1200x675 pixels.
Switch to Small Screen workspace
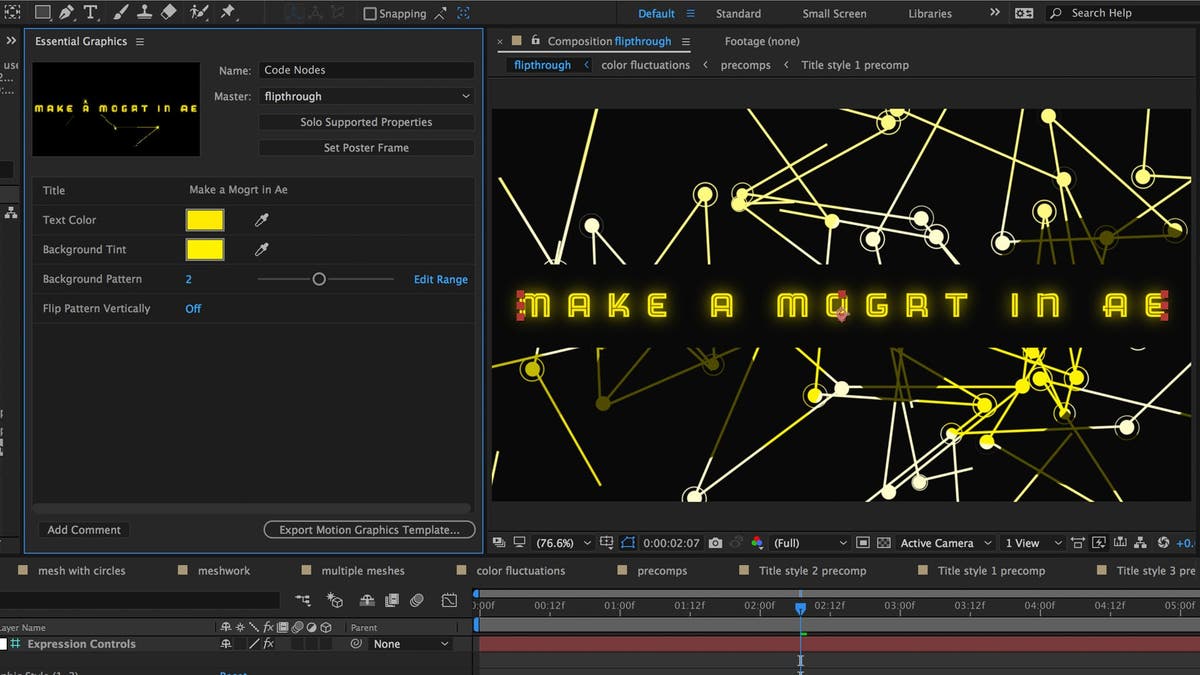click(x=835, y=14)
